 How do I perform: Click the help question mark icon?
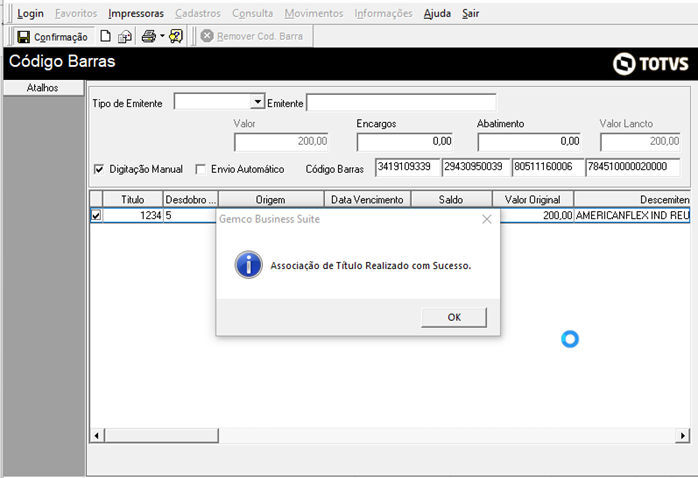[176, 36]
